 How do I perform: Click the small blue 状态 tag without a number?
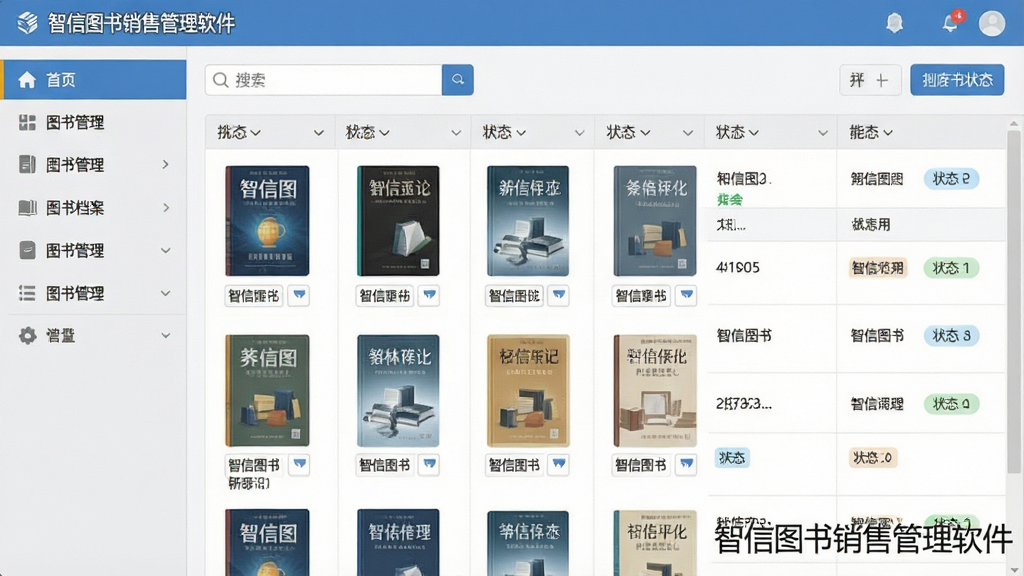731,458
